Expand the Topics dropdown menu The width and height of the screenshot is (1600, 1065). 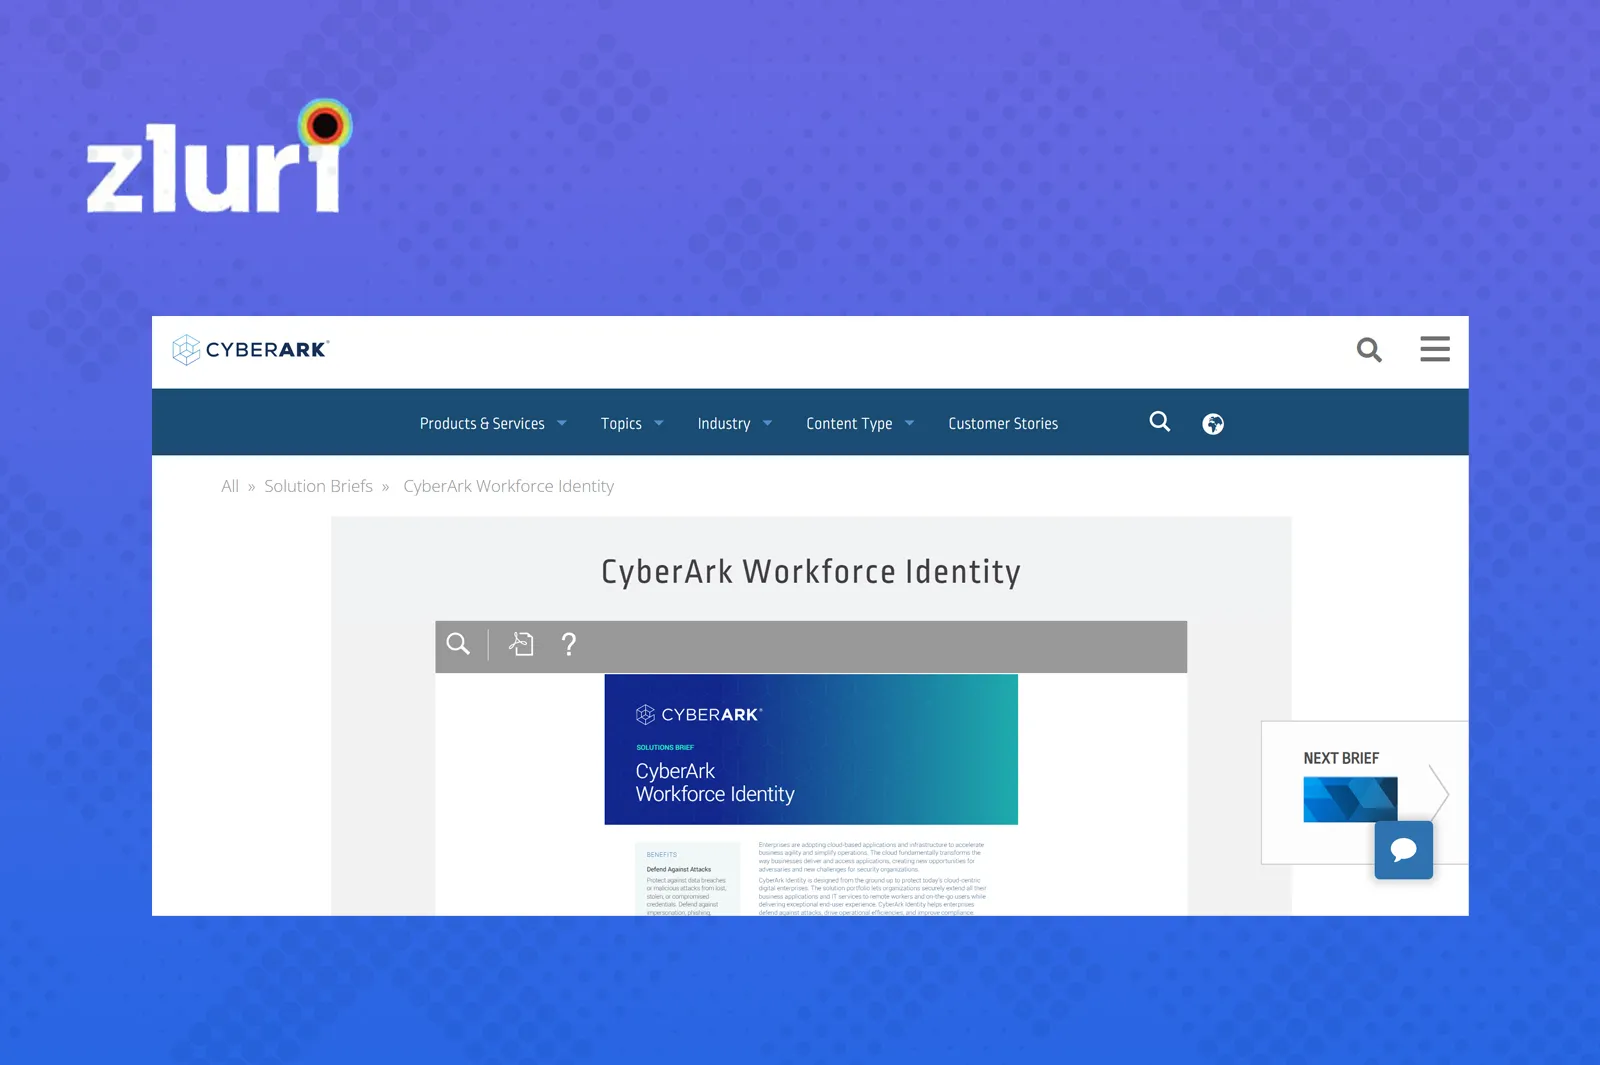pyautogui.click(x=632, y=424)
